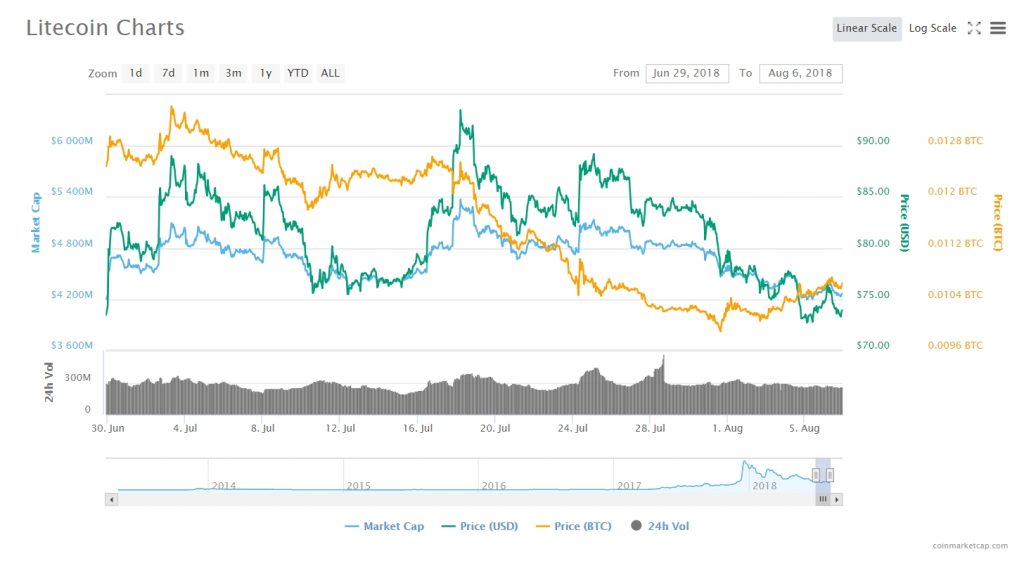The width and height of the screenshot is (1024, 561).
Task: Click the 20. Jul date axis label
Action: coord(495,428)
